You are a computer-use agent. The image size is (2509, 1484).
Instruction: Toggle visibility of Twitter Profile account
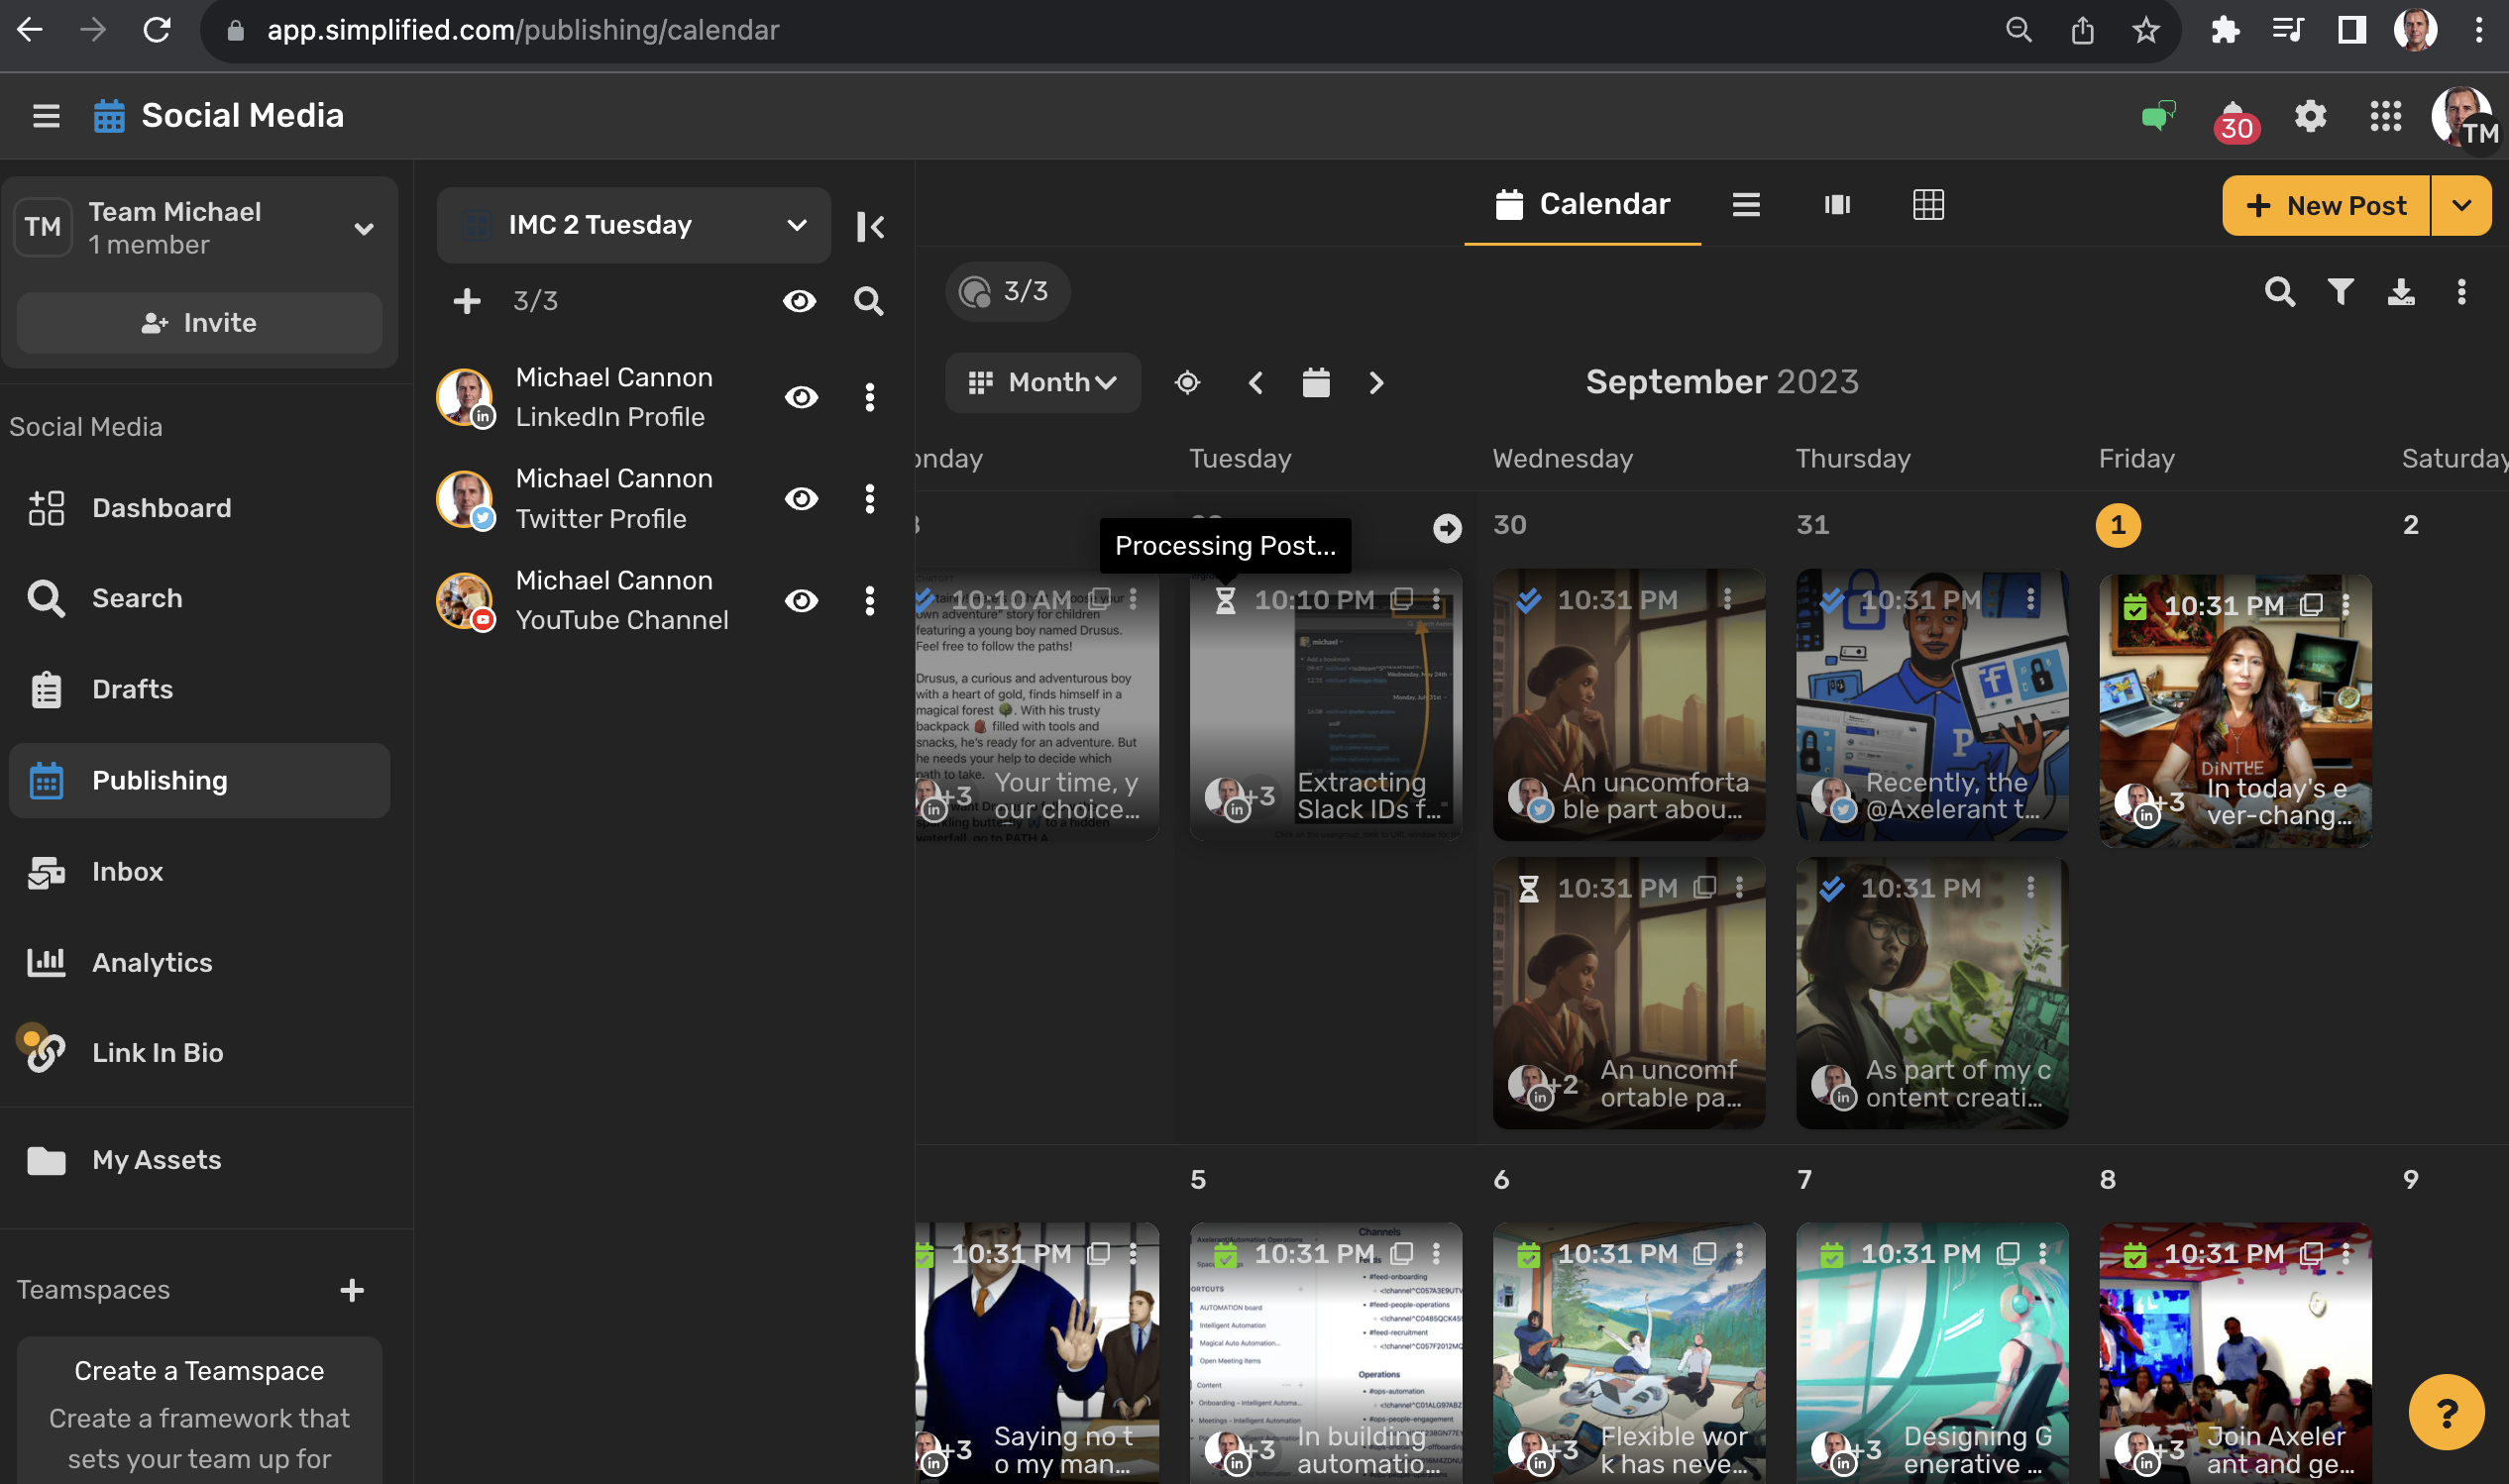[800, 499]
